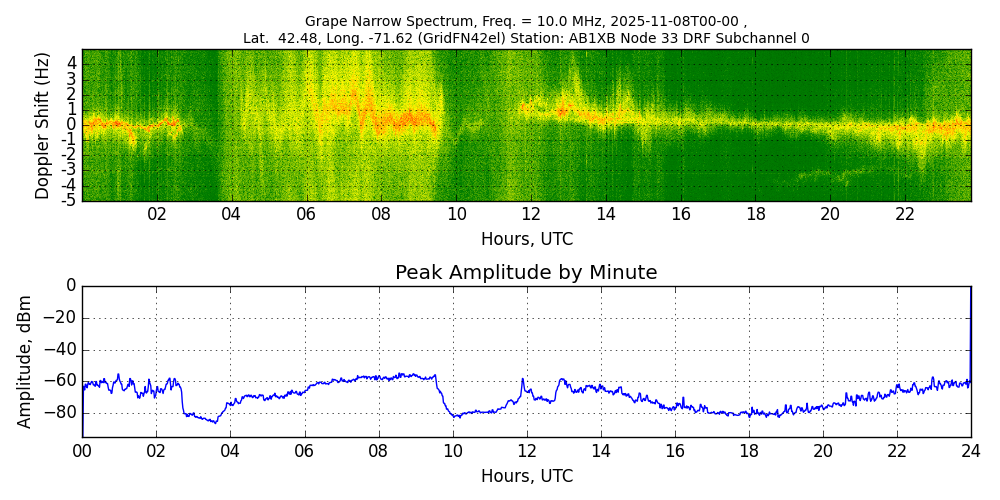Image resolution: width=1000 pixels, height=500 pixels.
Task: Select the 0 tick on amplitude axis
Action: click(70, 286)
